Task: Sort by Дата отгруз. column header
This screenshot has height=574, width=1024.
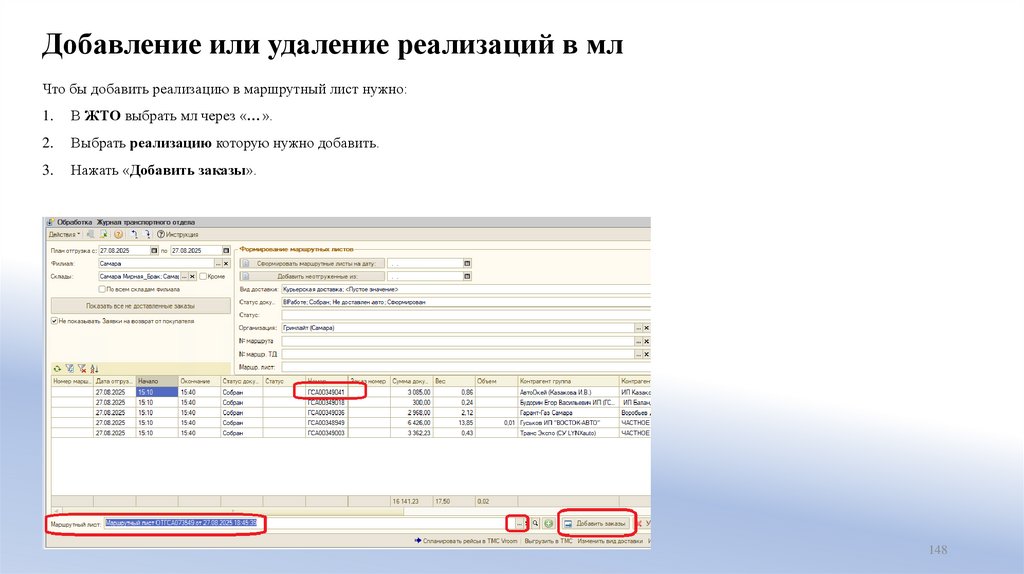Action: pyautogui.click(x=114, y=381)
